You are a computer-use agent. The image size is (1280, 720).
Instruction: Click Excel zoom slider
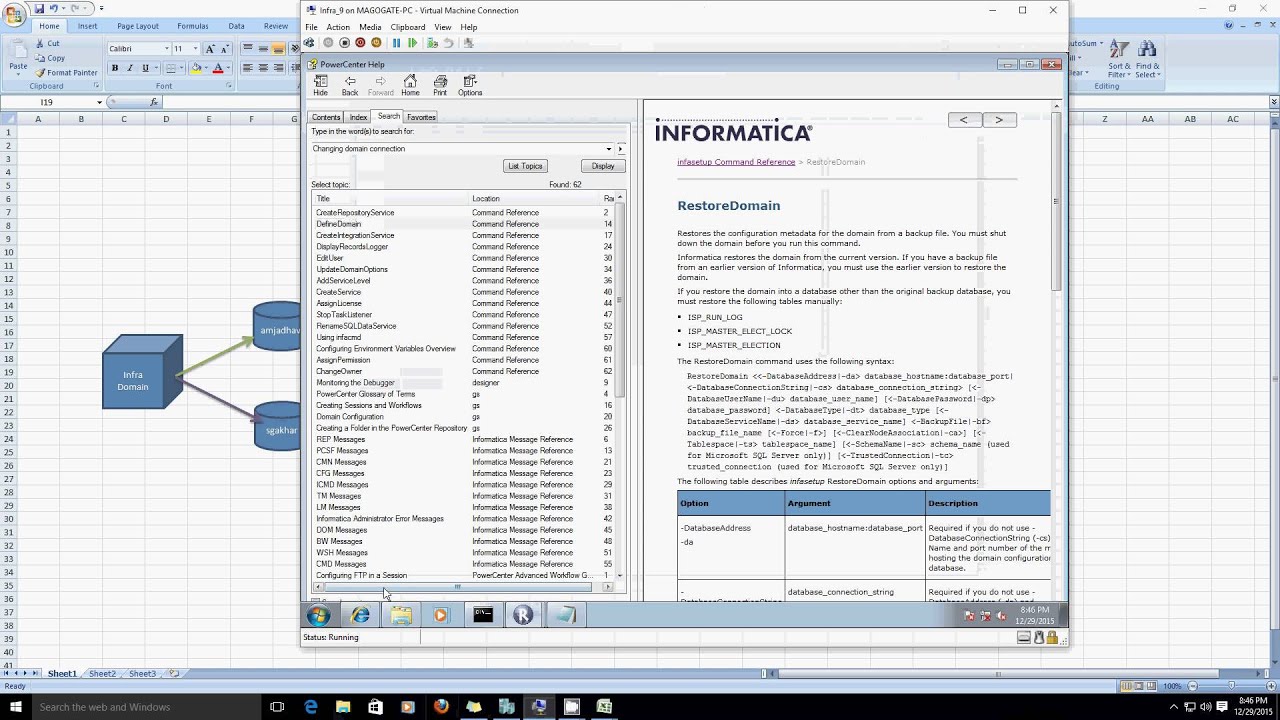pyautogui.click(x=1232, y=686)
